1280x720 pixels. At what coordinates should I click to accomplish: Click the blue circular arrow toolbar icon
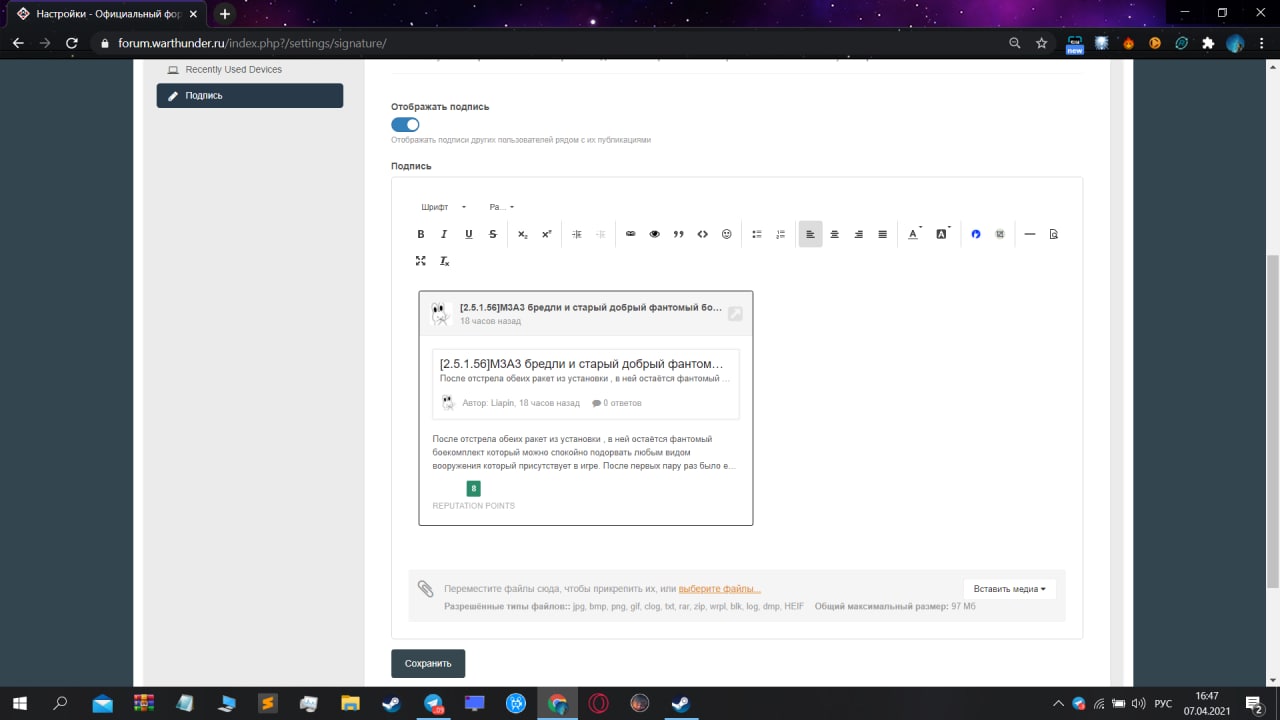coord(976,234)
